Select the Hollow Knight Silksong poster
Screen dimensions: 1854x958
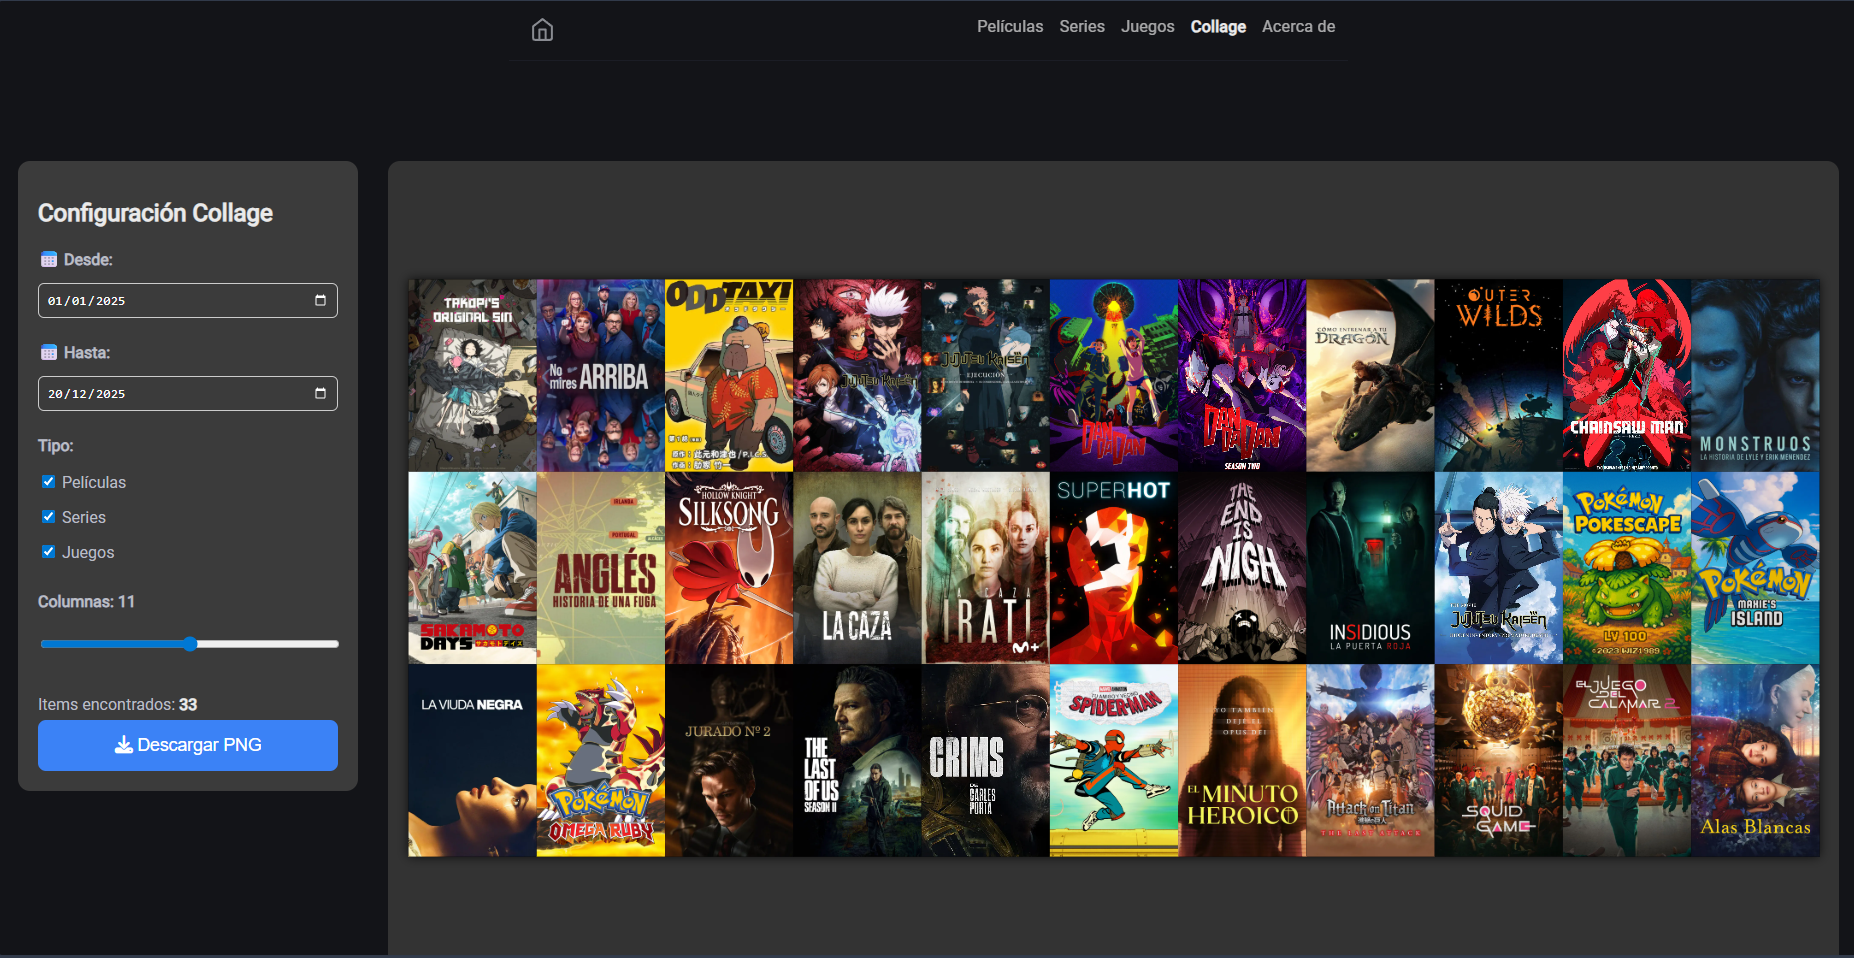tap(729, 568)
